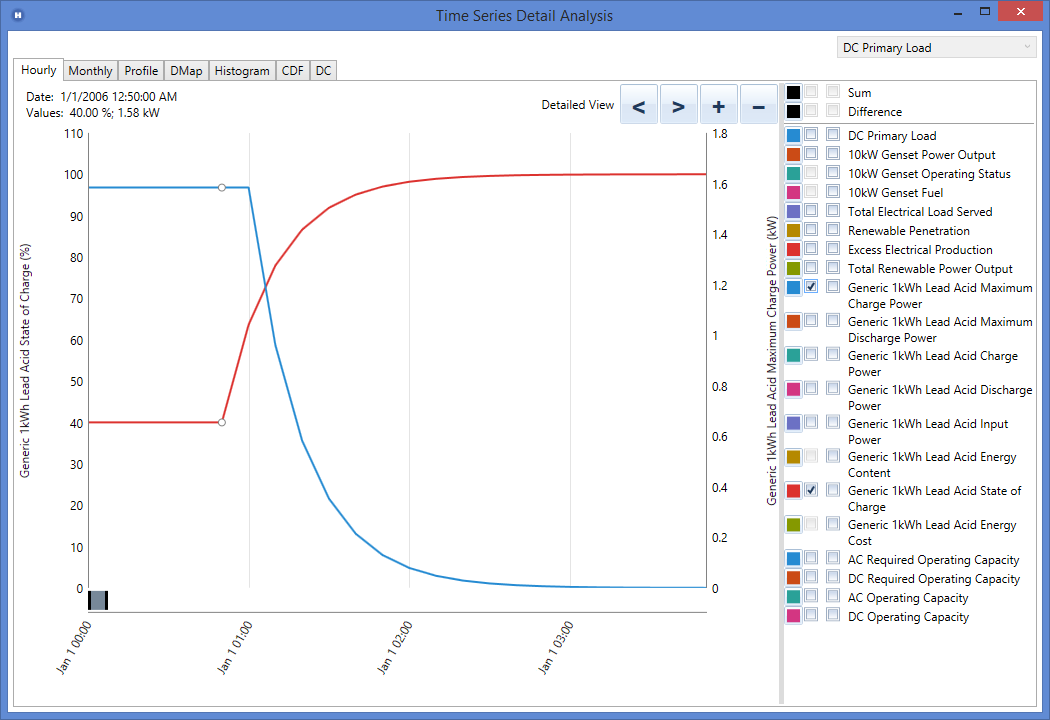The height and width of the screenshot is (720, 1050).
Task: Open the DC Primary Load dropdown
Action: pos(936,47)
